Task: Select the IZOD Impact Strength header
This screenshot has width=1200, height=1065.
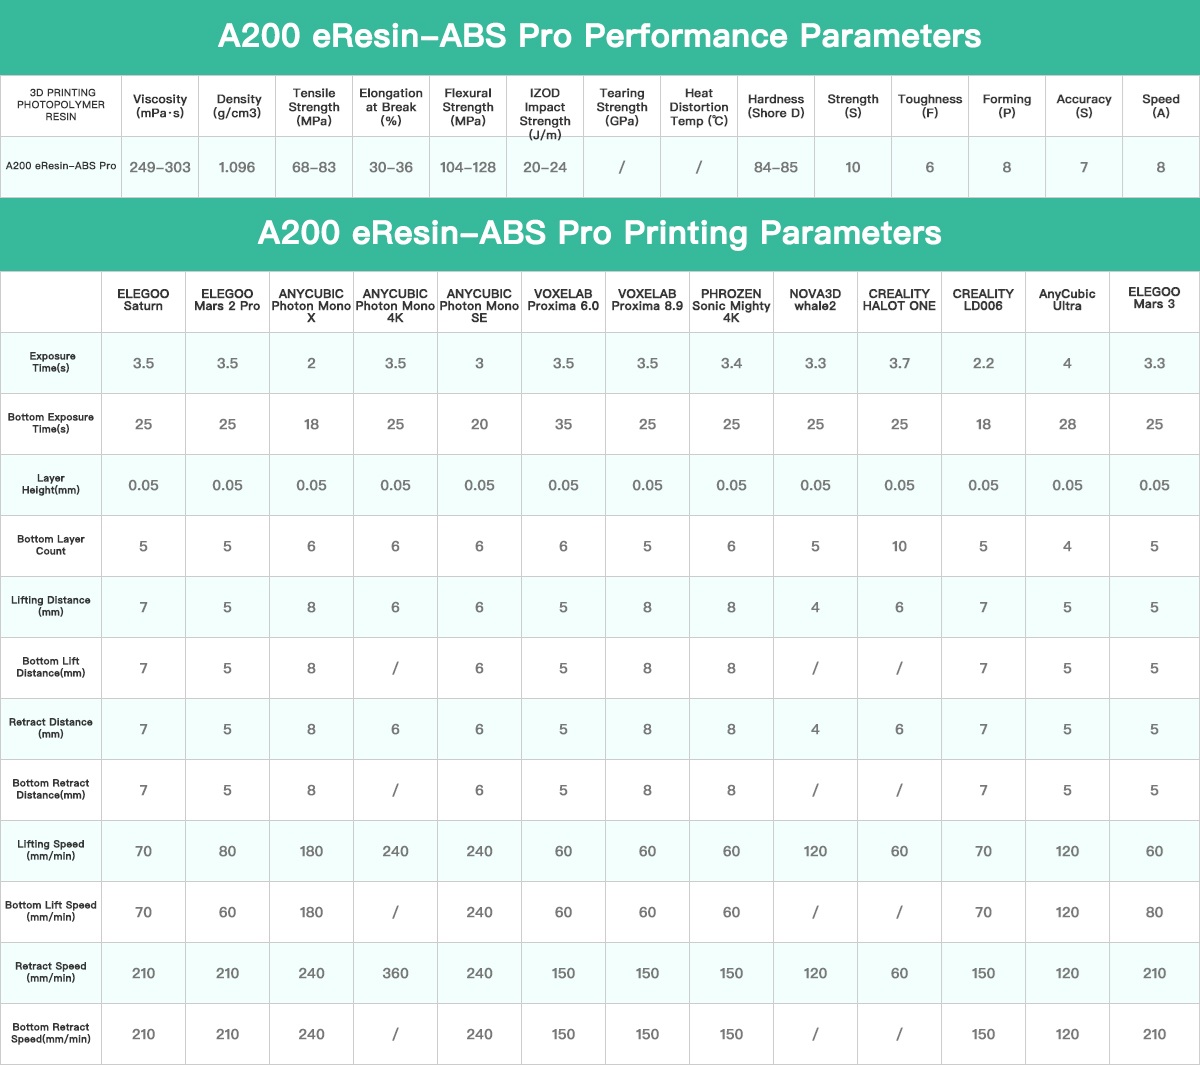Action: [x=545, y=113]
